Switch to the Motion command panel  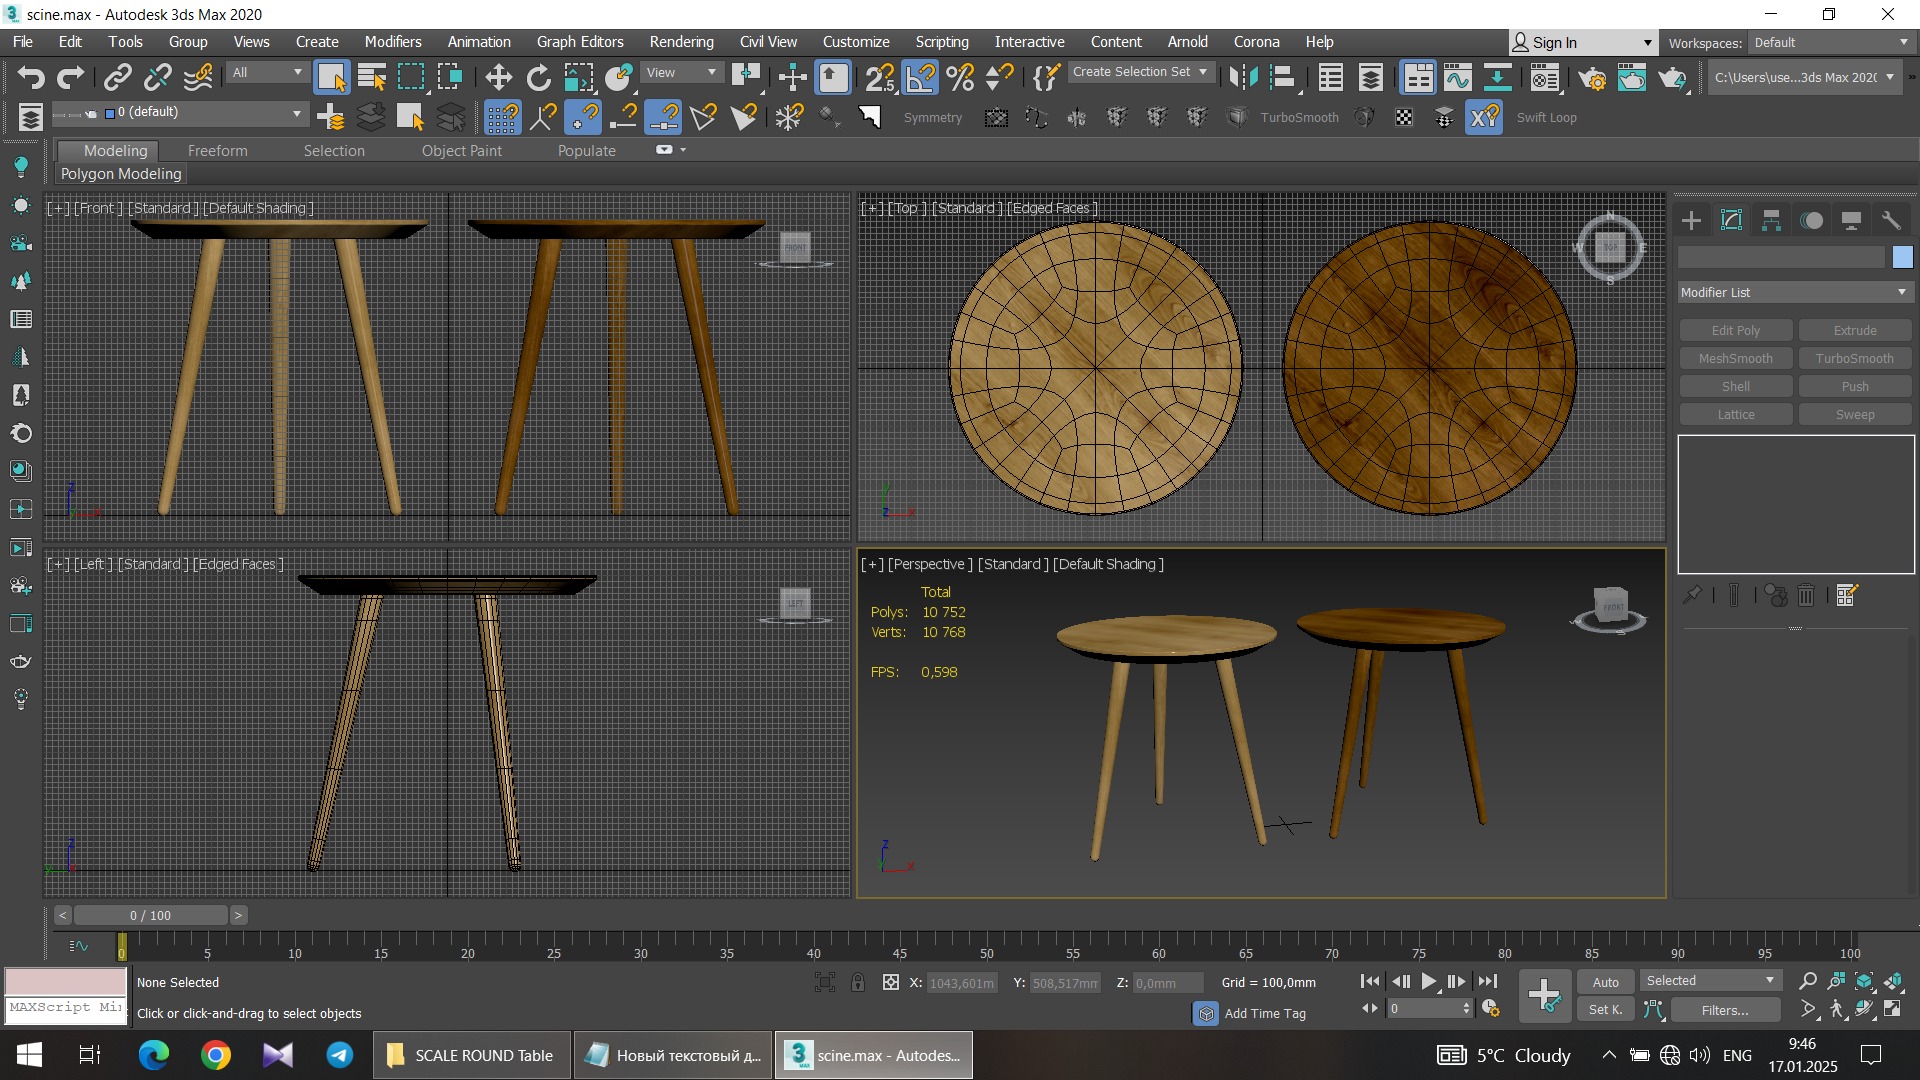pyautogui.click(x=1811, y=220)
